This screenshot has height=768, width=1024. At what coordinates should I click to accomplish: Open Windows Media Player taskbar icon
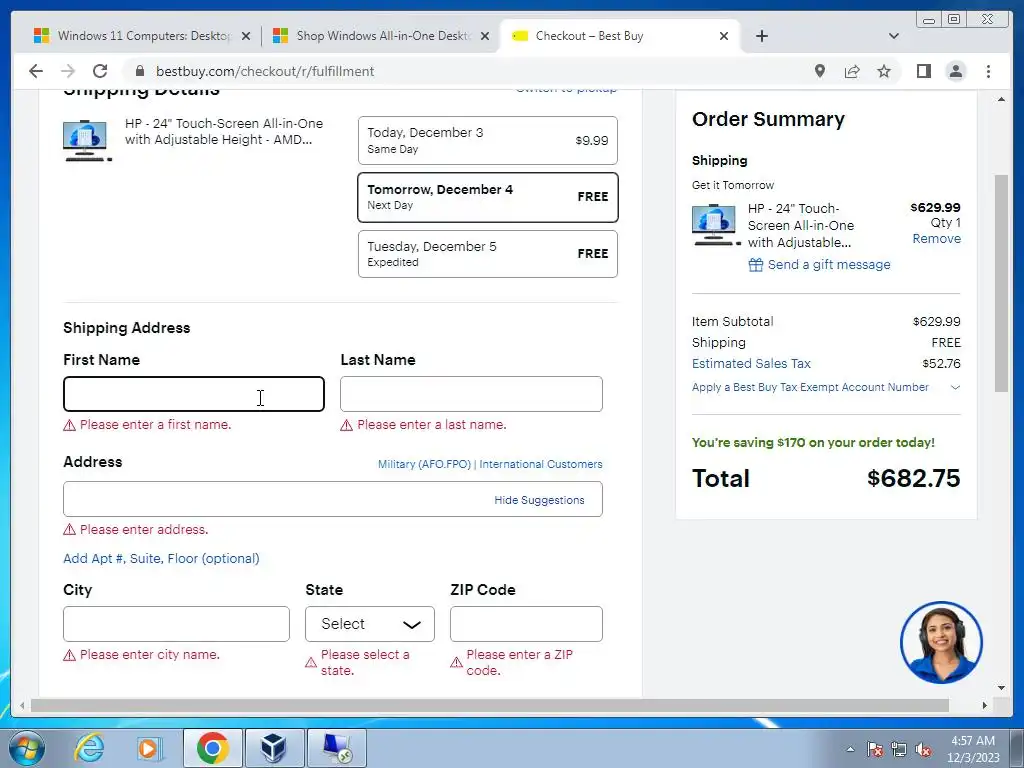148,748
